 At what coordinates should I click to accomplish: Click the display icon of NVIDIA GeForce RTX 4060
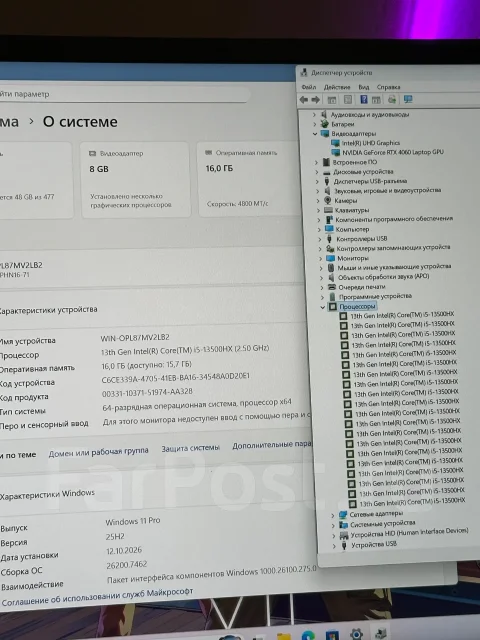[336, 152]
